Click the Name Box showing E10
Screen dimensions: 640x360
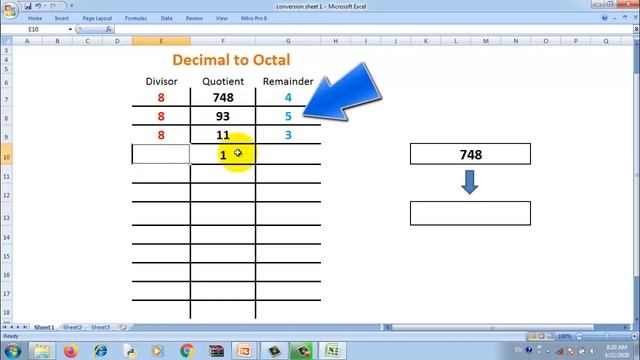(x=35, y=29)
